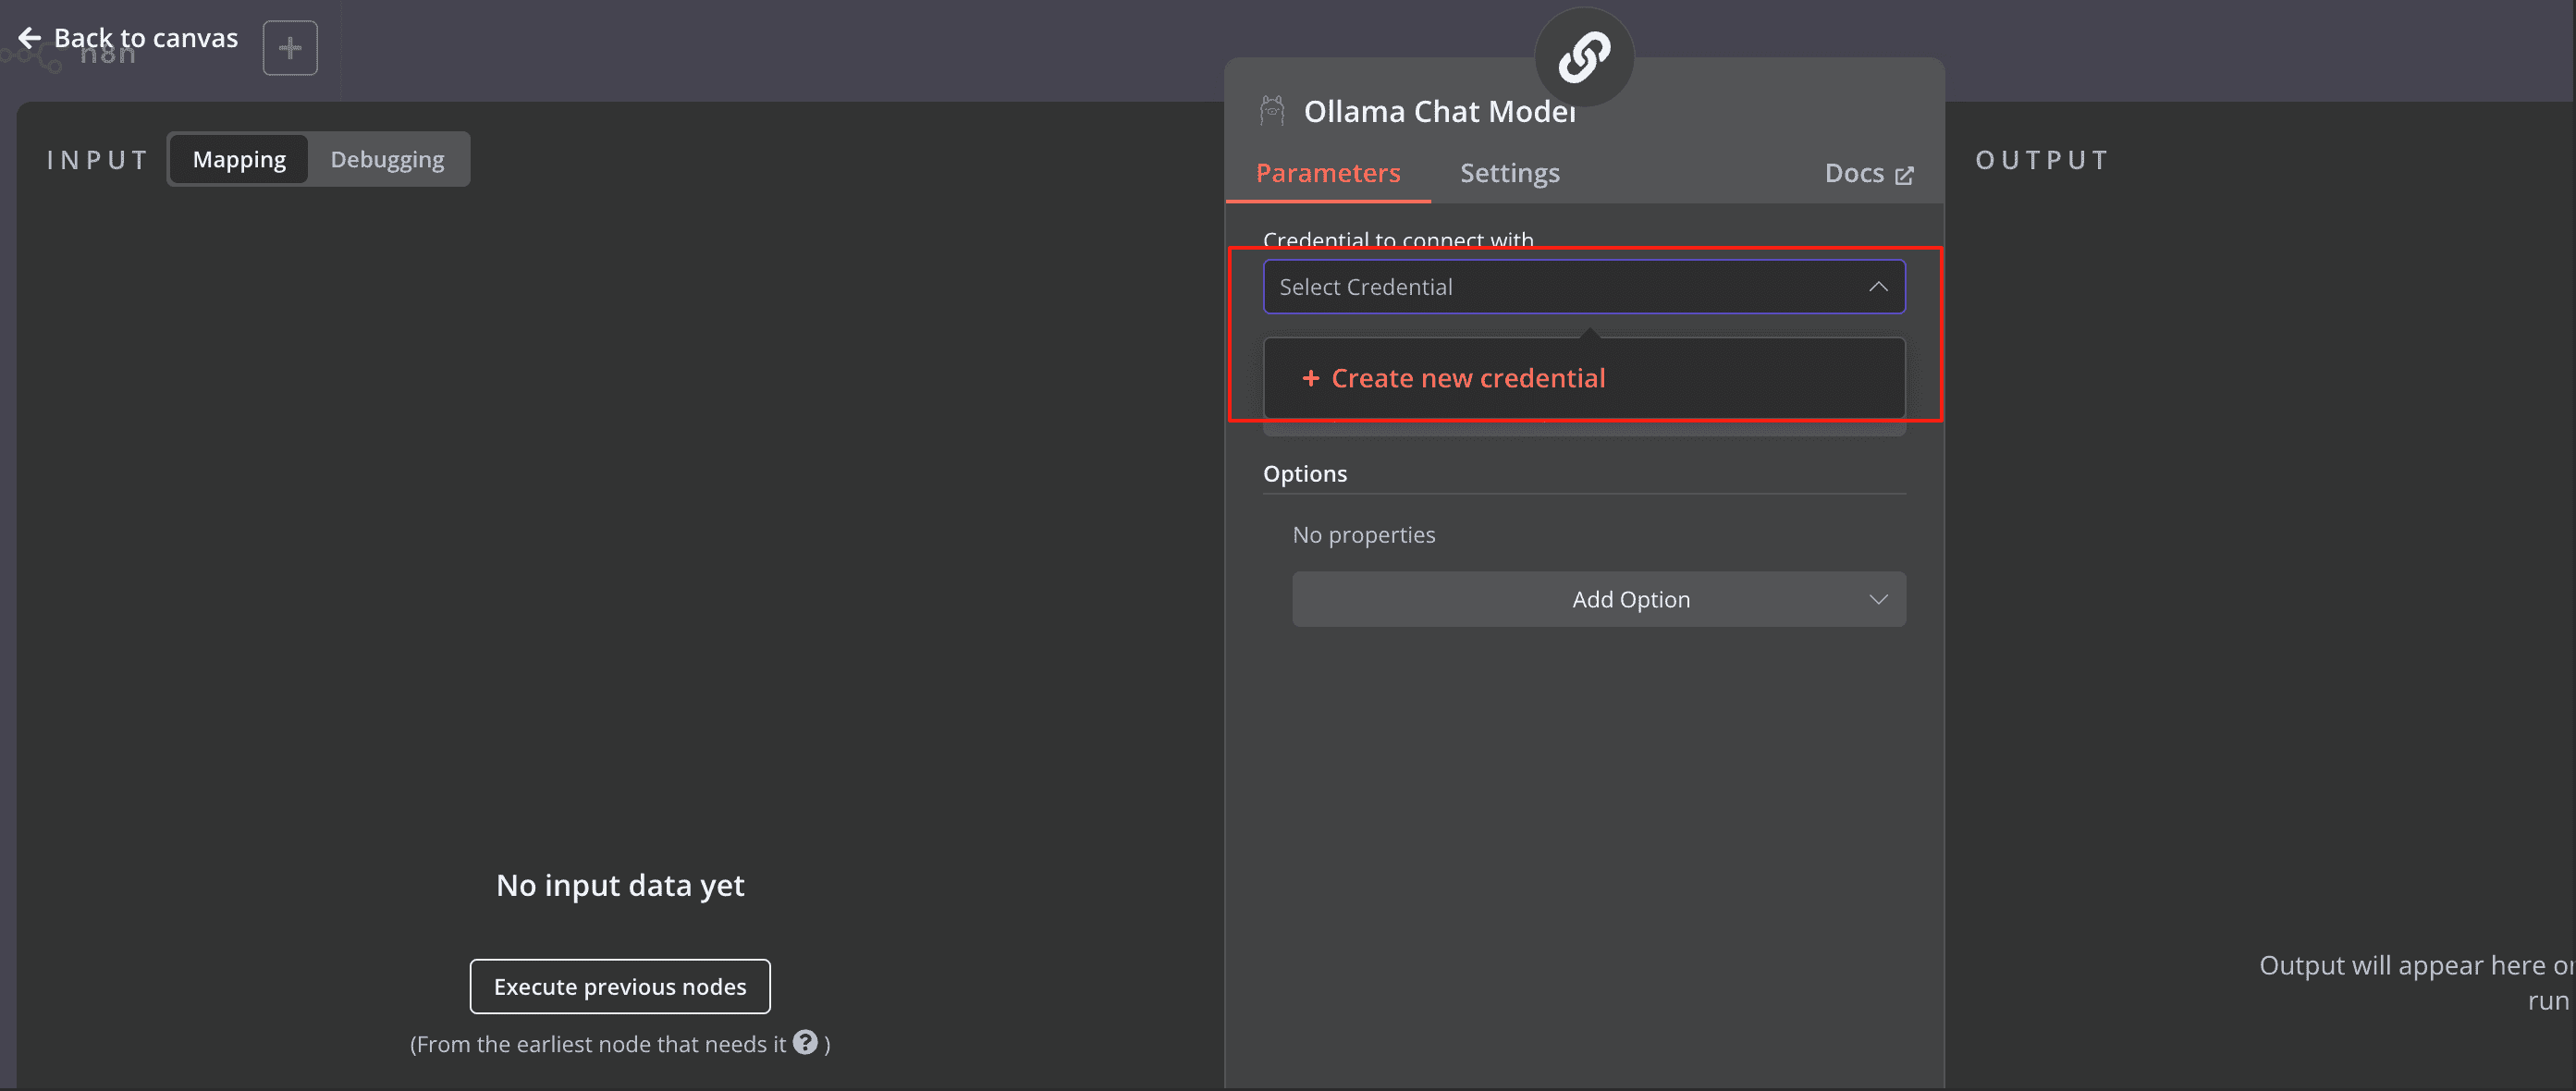Open the Parameters tab
Image resolution: width=2576 pixels, height=1091 pixels.
[x=1327, y=173]
